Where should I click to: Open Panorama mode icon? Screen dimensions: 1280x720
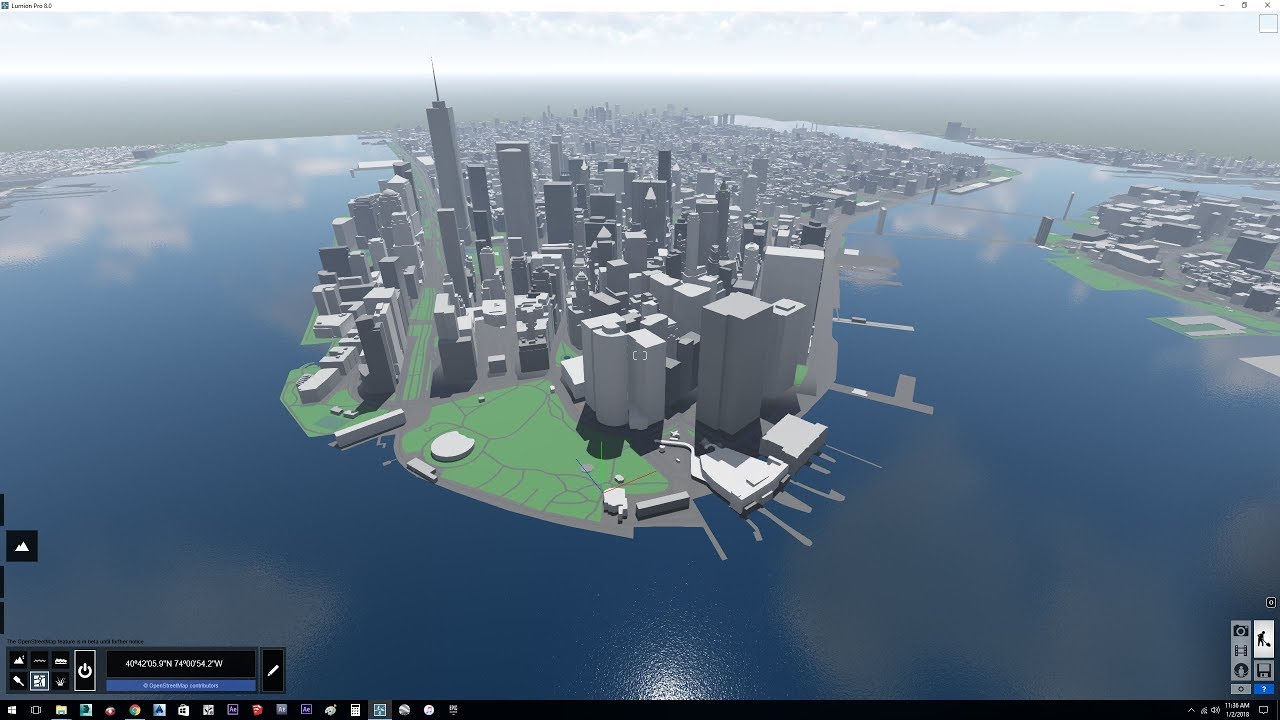coord(1241,670)
